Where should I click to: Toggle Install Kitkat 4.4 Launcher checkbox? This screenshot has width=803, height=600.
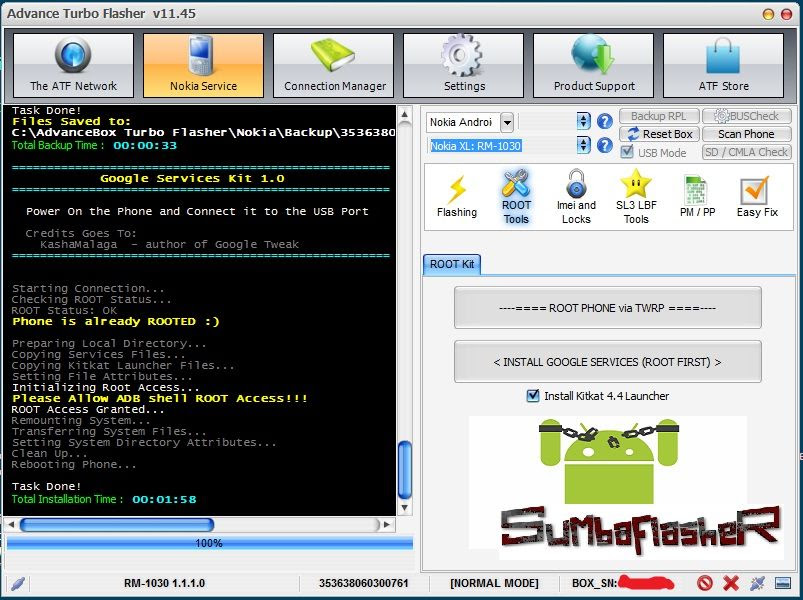pyautogui.click(x=533, y=396)
